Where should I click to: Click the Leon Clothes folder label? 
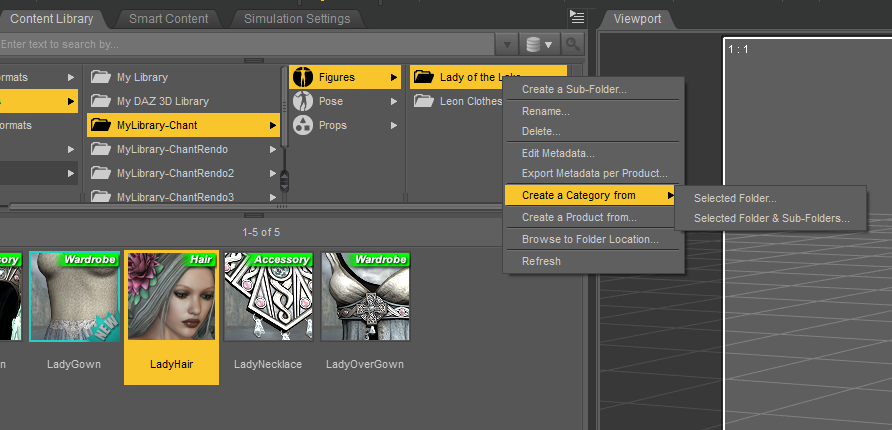coord(471,101)
